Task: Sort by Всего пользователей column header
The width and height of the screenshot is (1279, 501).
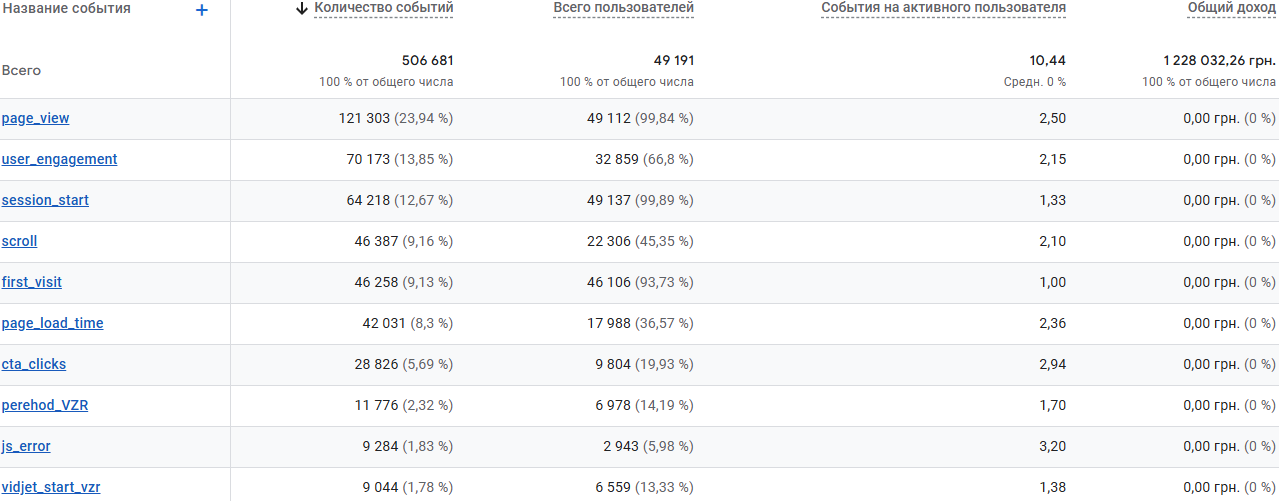Action: click(623, 9)
